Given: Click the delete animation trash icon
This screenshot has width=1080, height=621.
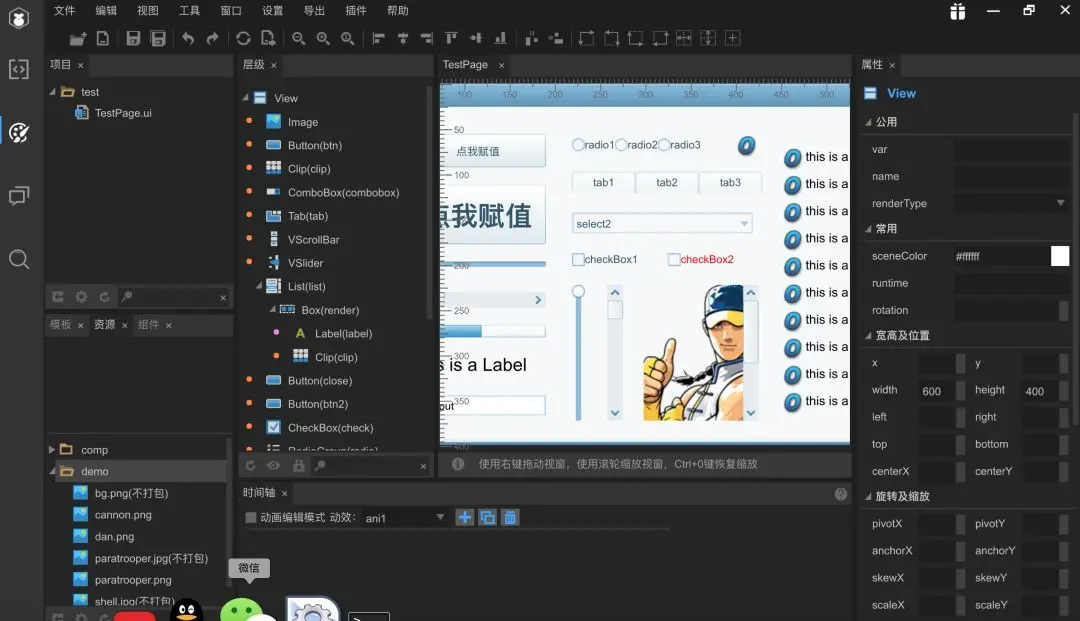Looking at the screenshot, I should [x=510, y=518].
